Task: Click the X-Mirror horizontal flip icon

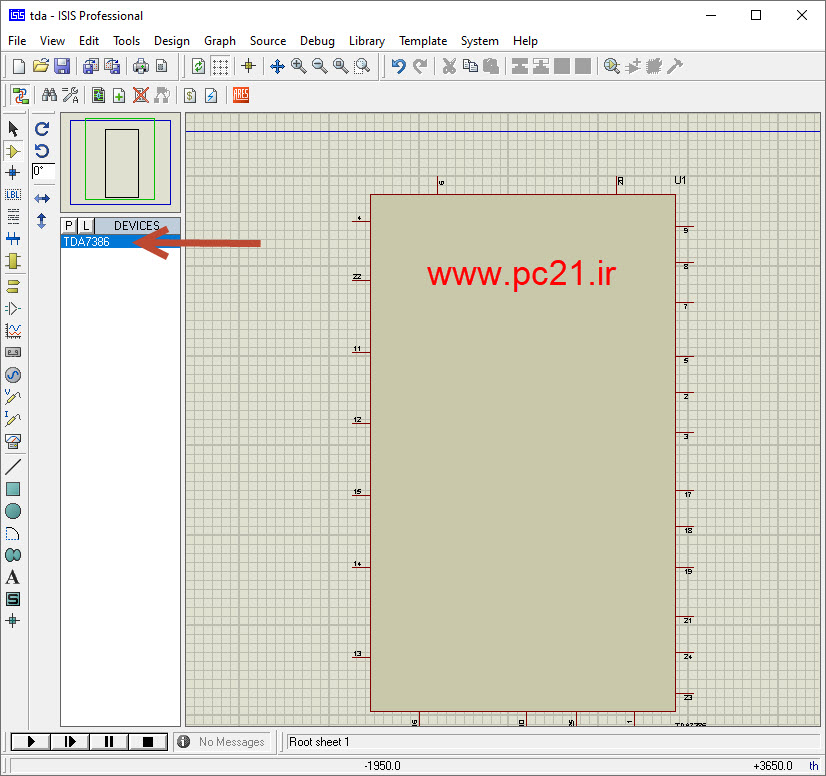Action: pos(42,199)
